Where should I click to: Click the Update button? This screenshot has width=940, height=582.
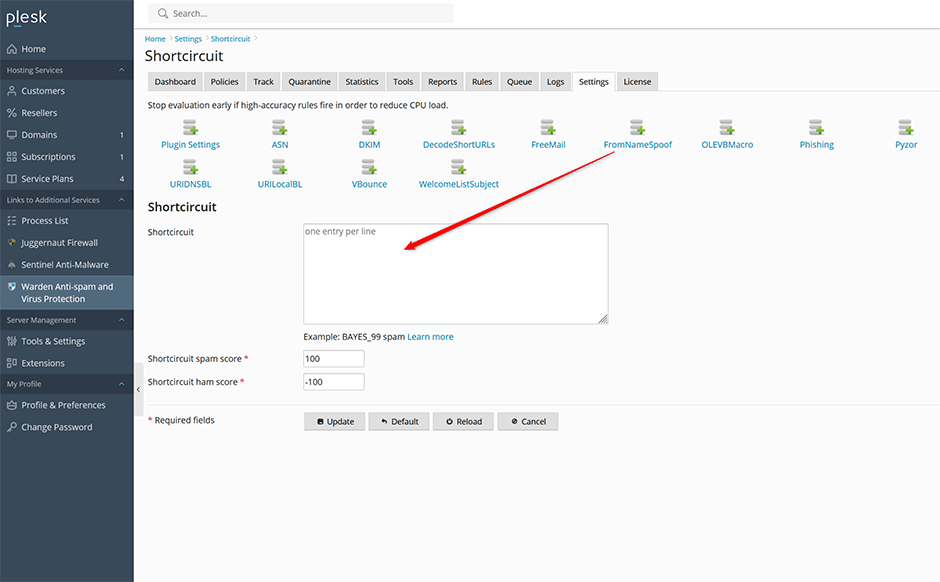pos(335,421)
